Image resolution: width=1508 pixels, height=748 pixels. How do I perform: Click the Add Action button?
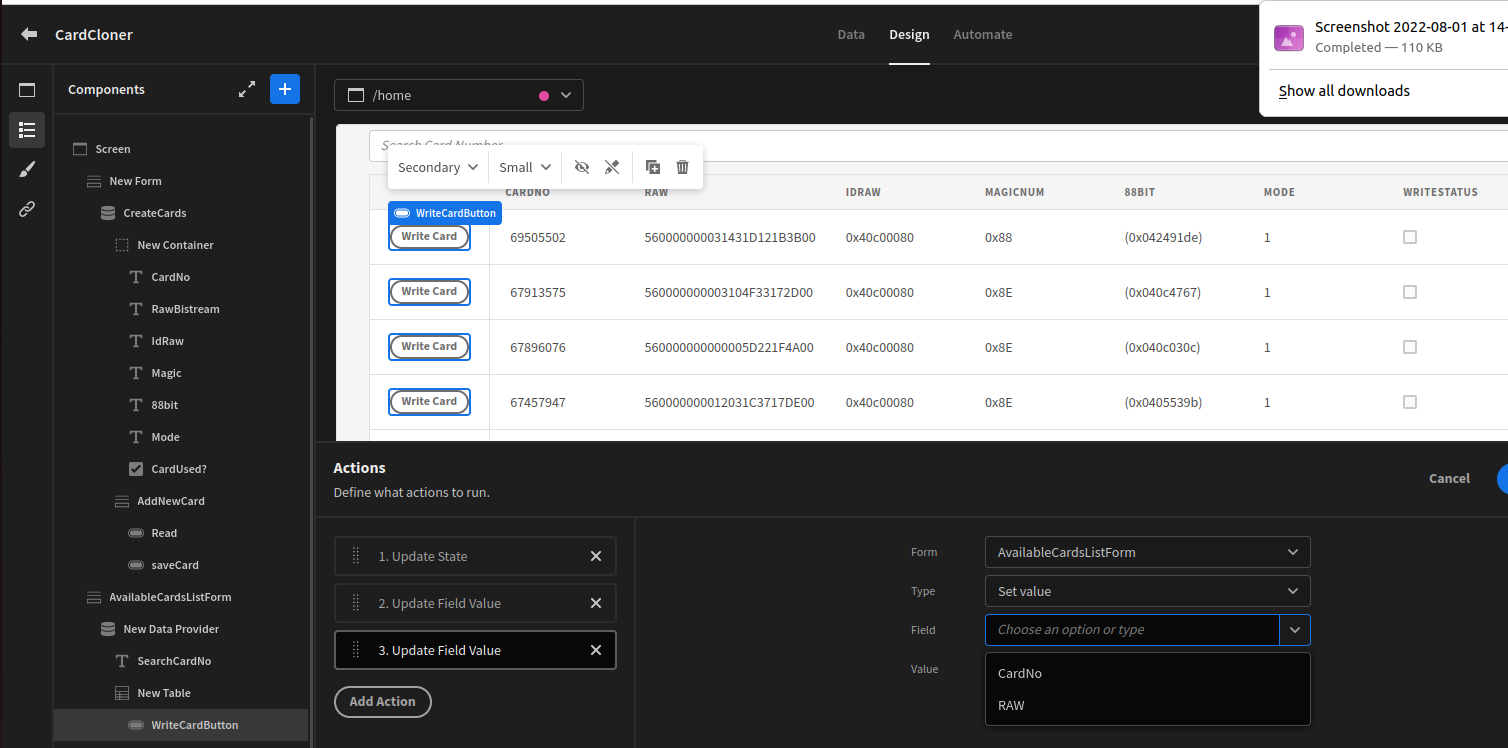point(383,702)
